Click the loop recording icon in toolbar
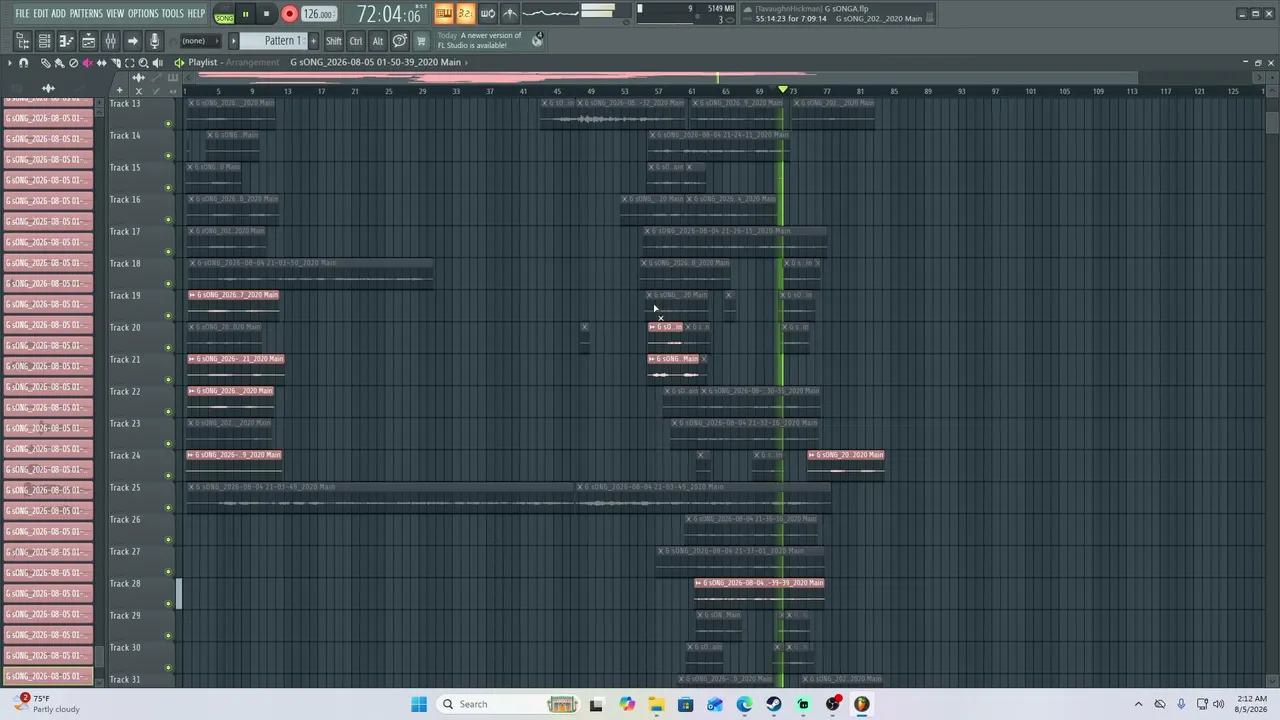 click(x=488, y=13)
